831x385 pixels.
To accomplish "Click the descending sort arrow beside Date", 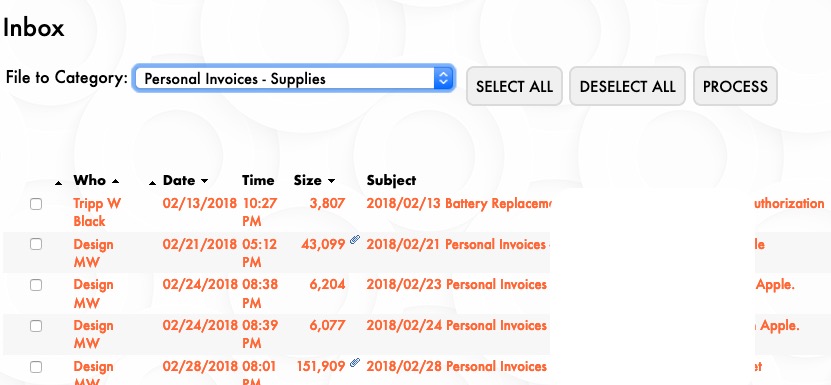I will pyautogui.click(x=204, y=181).
